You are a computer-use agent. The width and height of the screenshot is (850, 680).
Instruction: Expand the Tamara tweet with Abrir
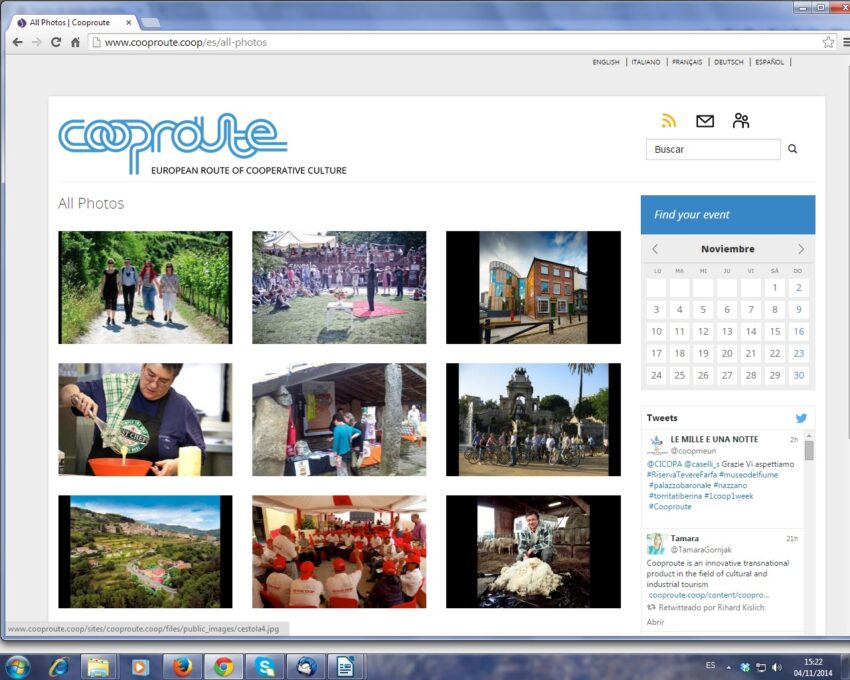tap(655, 622)
